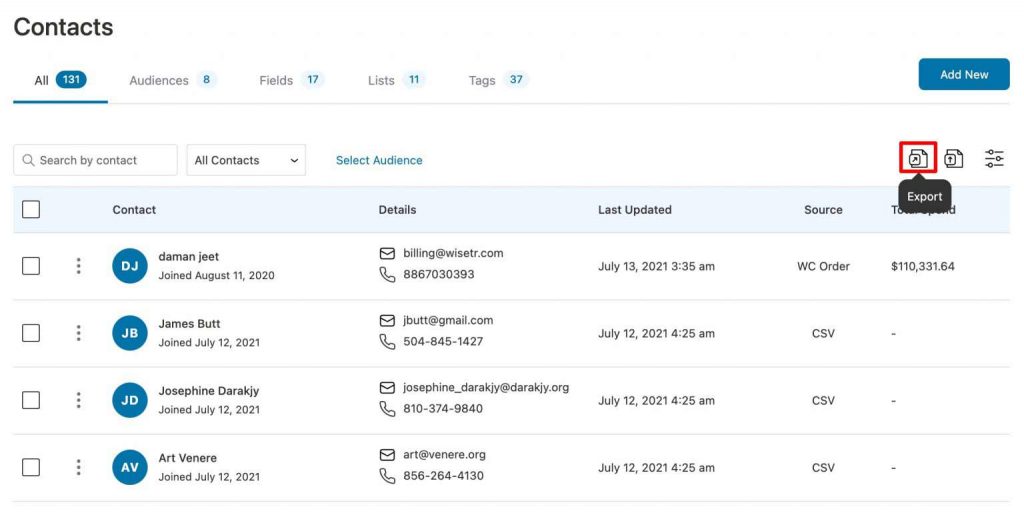Click the email josephine_darakjy@darakjy.org
Viewport: 1024px width, 515px height.
pos(486,388)
